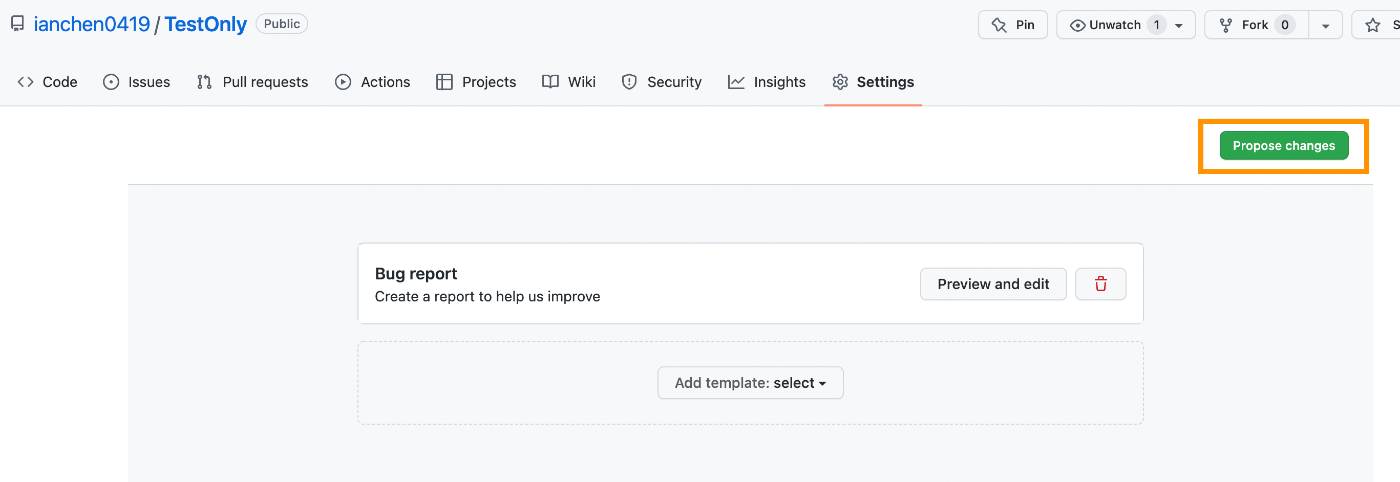Image resolution: width=1400 pixels, height=482 pixels.
Task: Switch to the Projects tab
Action: tap(476, 82)
